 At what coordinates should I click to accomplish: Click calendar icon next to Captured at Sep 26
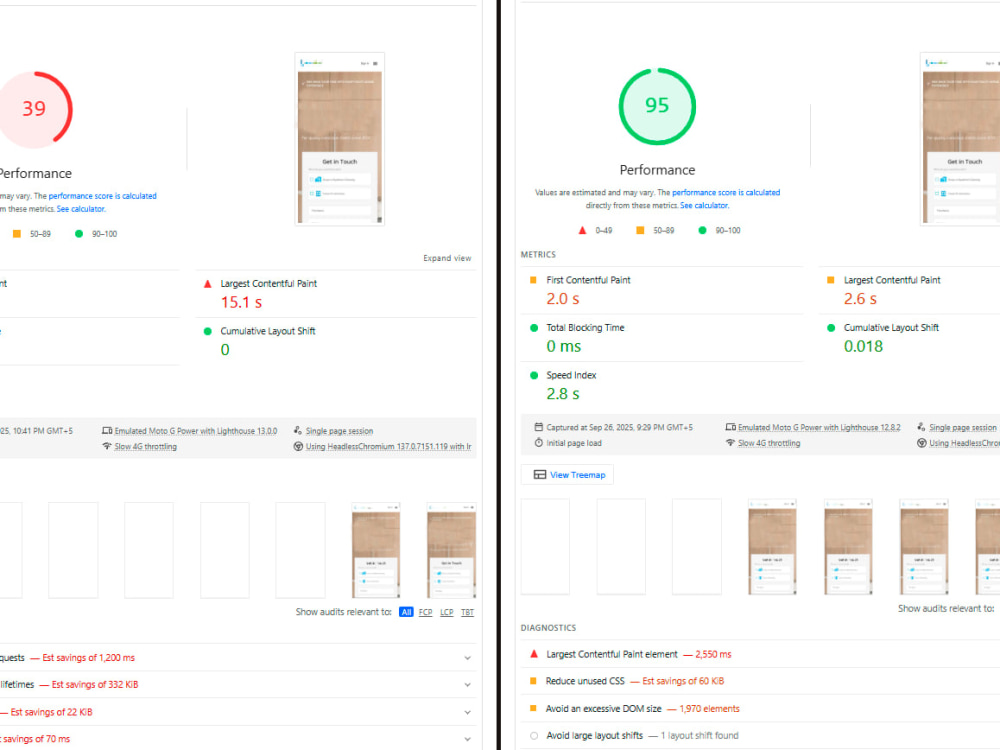pyautogui.click(x=539, y=427)
